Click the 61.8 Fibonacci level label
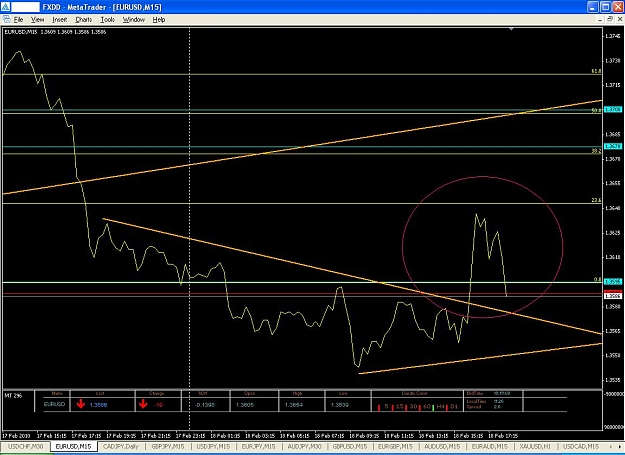 596,71
